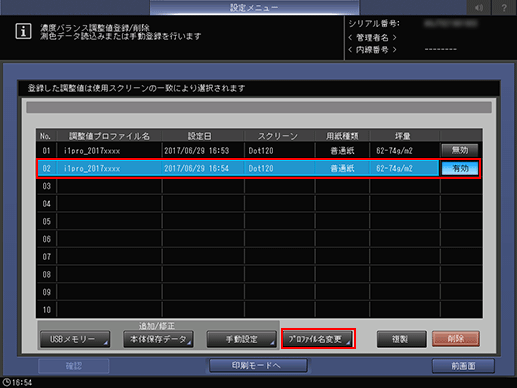Click Dot120 screen cell in row 01
Screen dimensions: 517x388
pyautogui.click(x=261, y=151)
